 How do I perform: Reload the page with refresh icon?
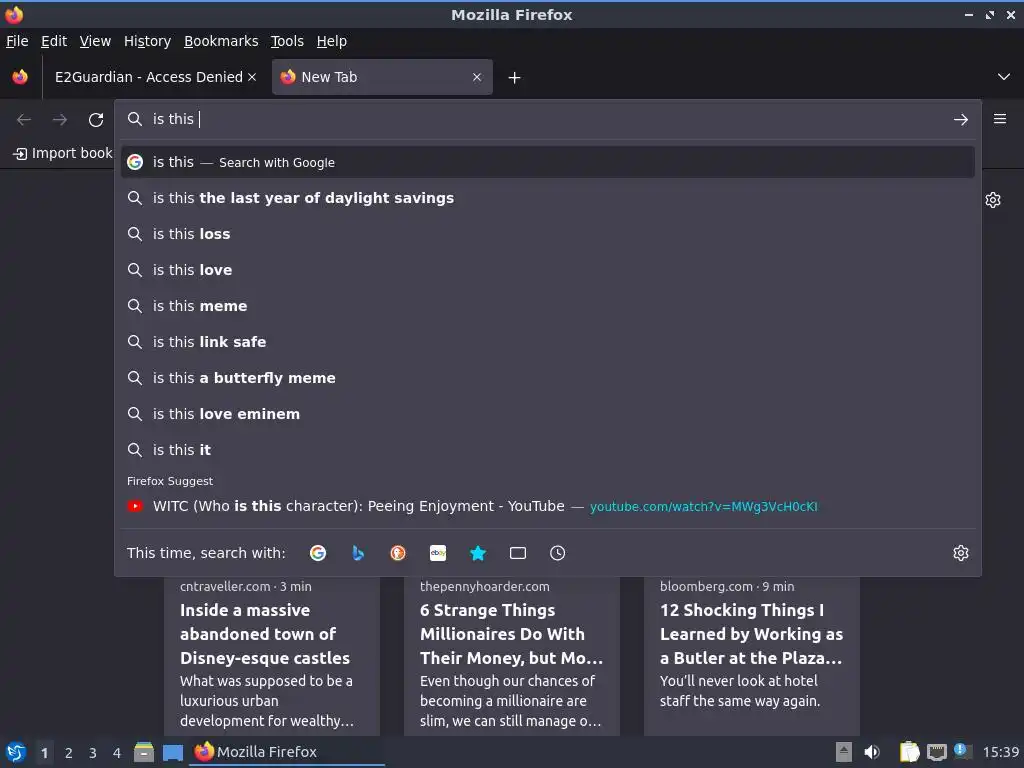click(96, 120)
